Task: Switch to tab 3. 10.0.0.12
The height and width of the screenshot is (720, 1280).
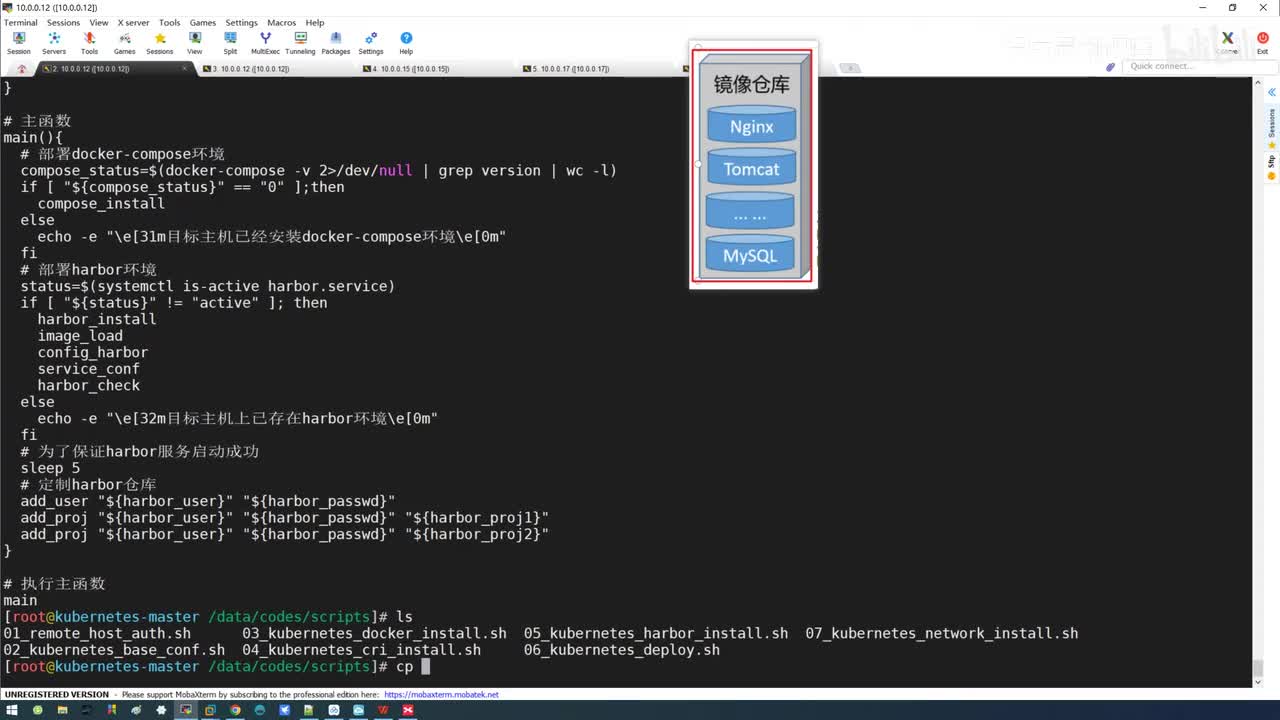Action: coord(277,69)
